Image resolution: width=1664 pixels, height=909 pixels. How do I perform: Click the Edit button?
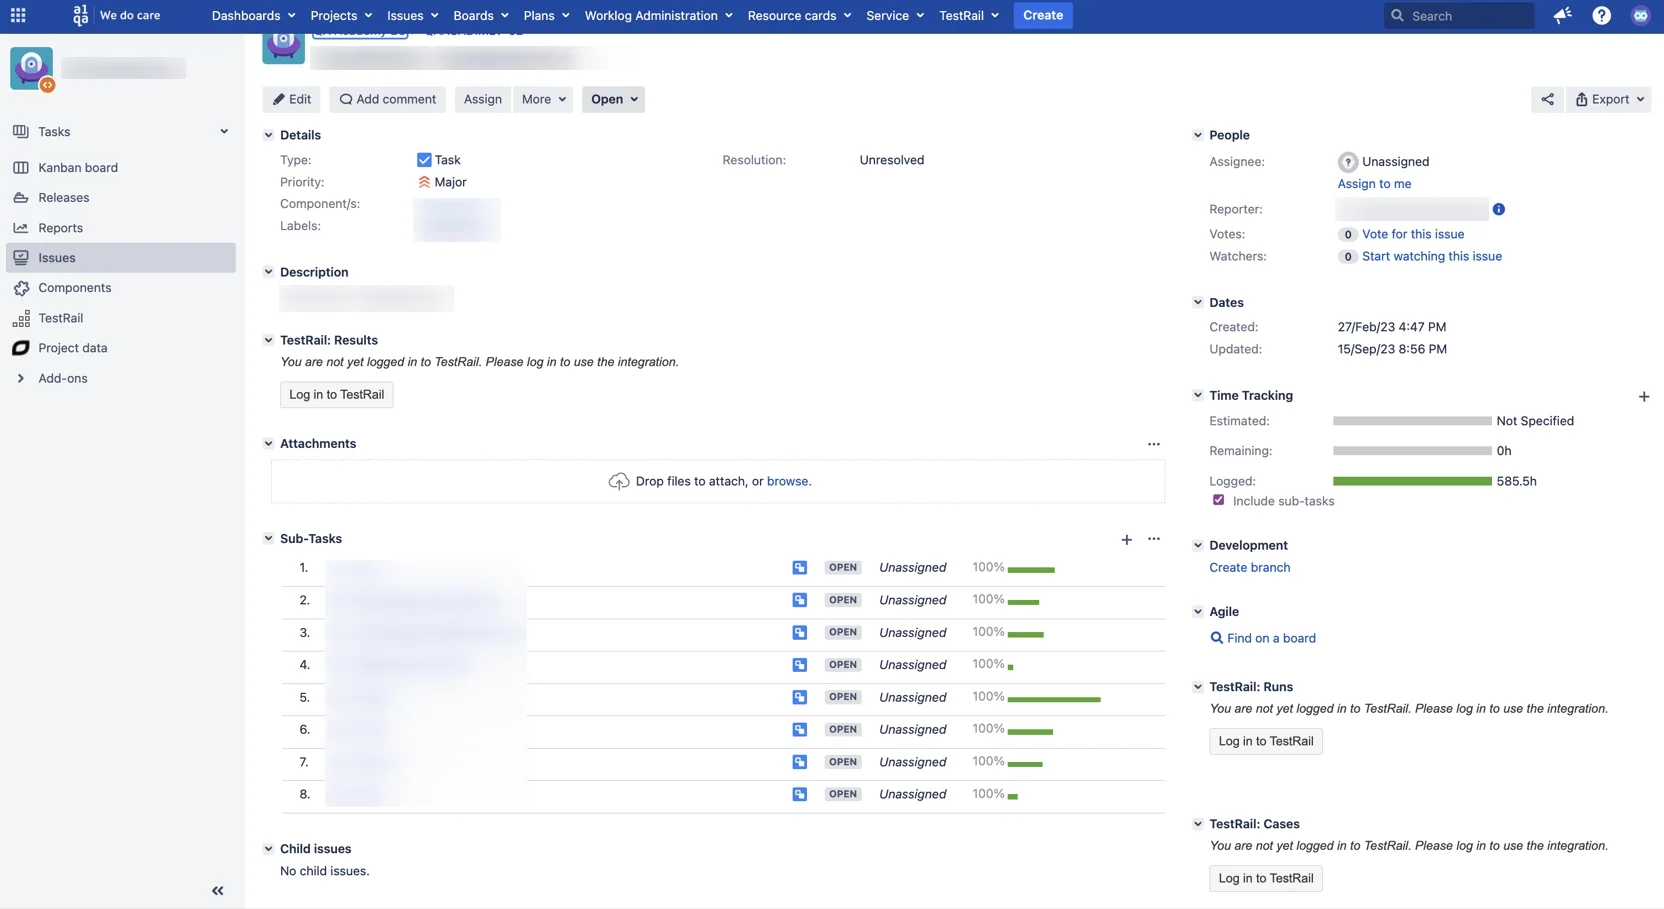click(291, 99)
